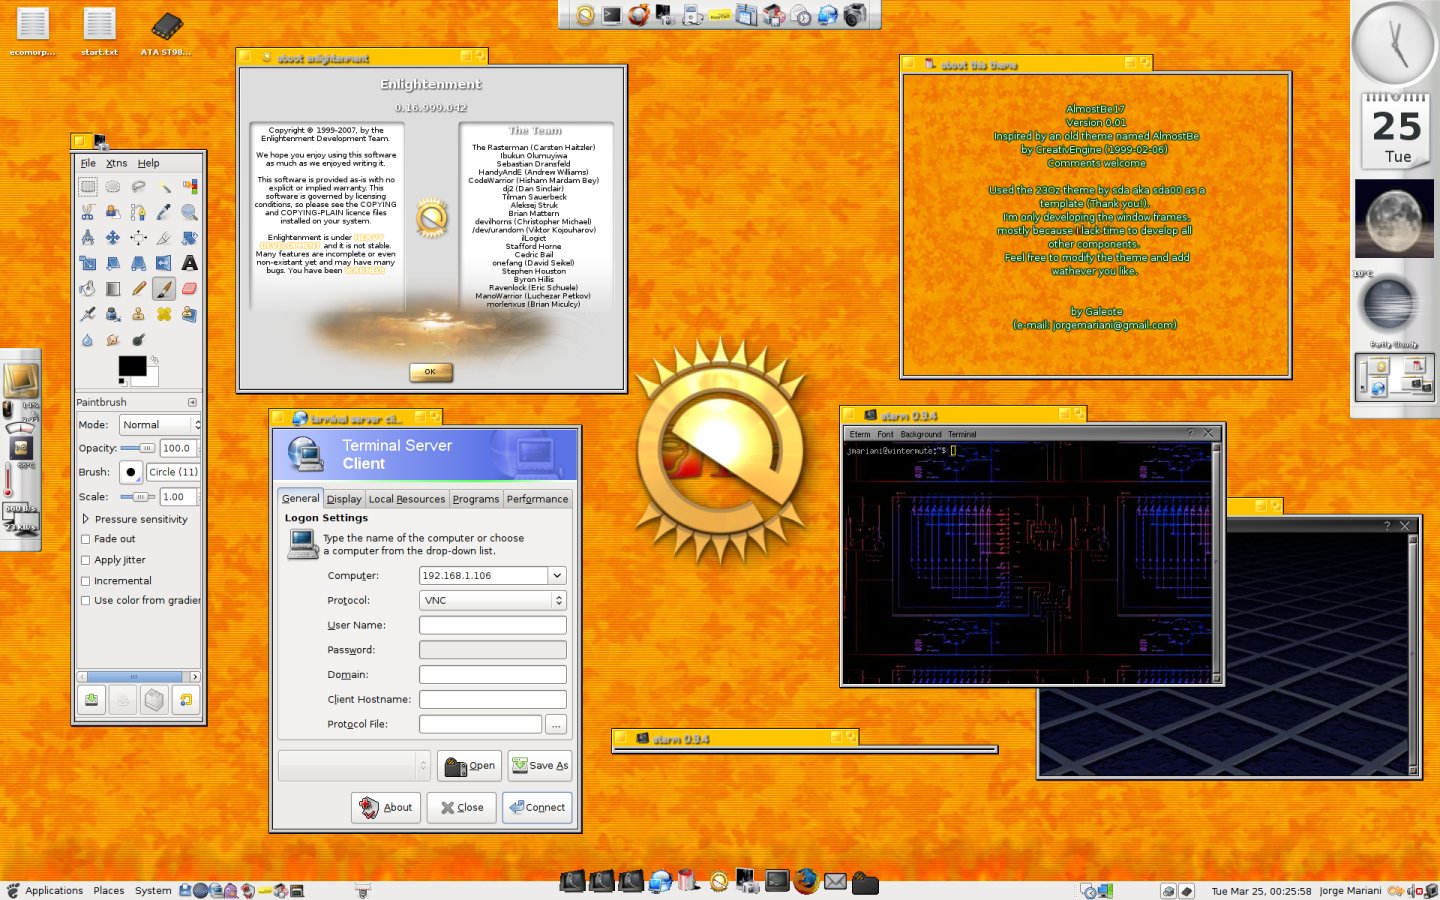This screenshot has width=1440, height=900.
Task: Open the Help menu in GIMP toolbox
Action: (149, 163)
